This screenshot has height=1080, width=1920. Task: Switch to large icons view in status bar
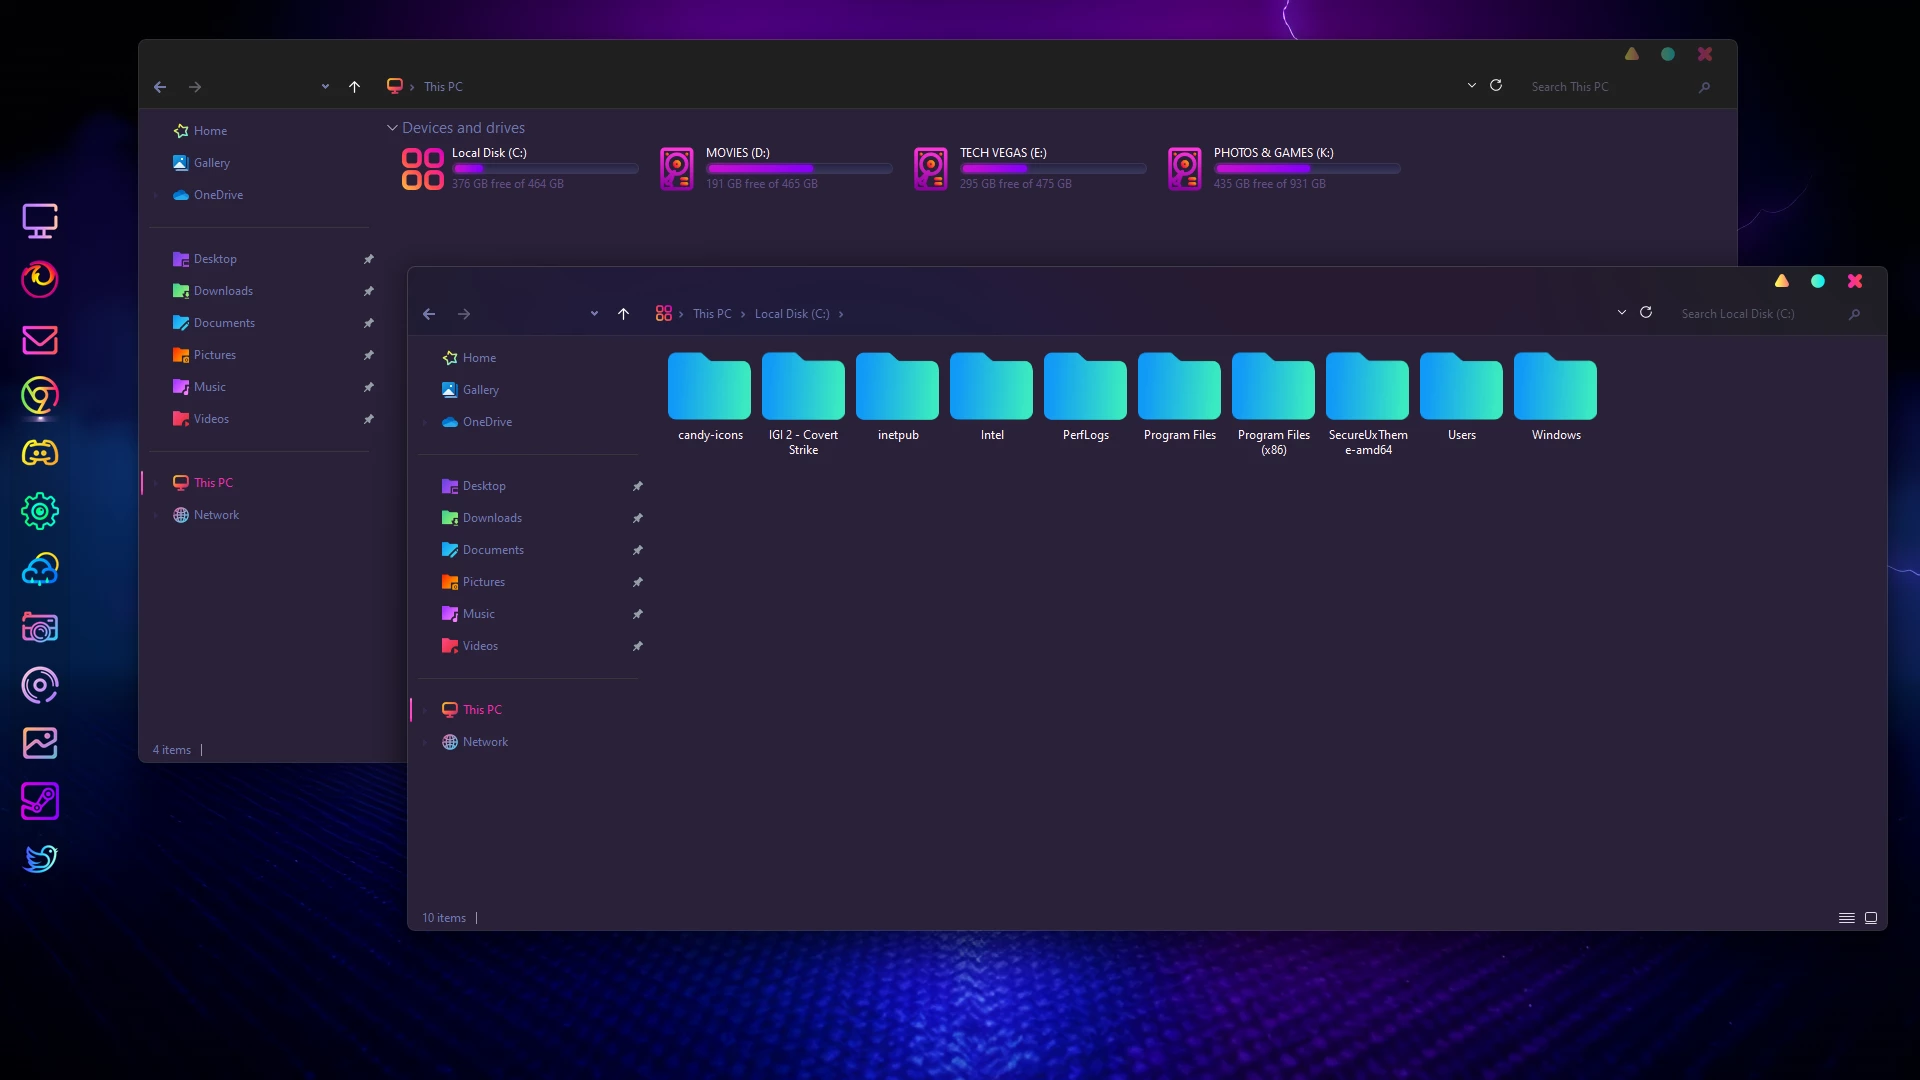(x=1871, y=918)
